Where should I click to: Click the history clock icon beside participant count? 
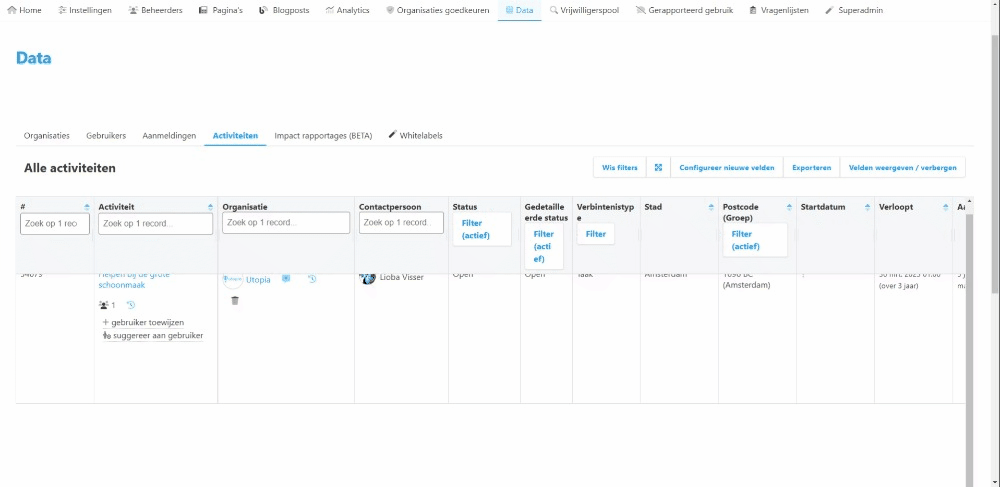click(131, 305)
